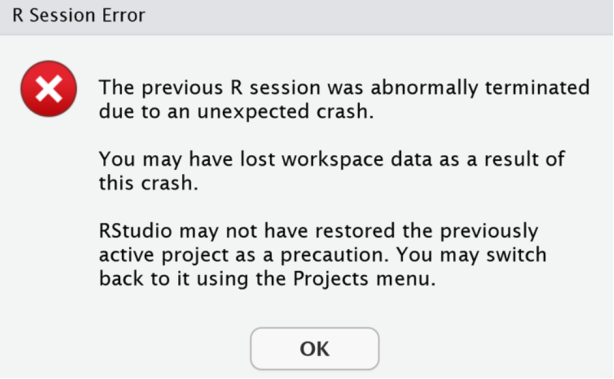Click the word 'switch' in the message
Viewport: 614px width, 379px height.
(x=516, y=255)
